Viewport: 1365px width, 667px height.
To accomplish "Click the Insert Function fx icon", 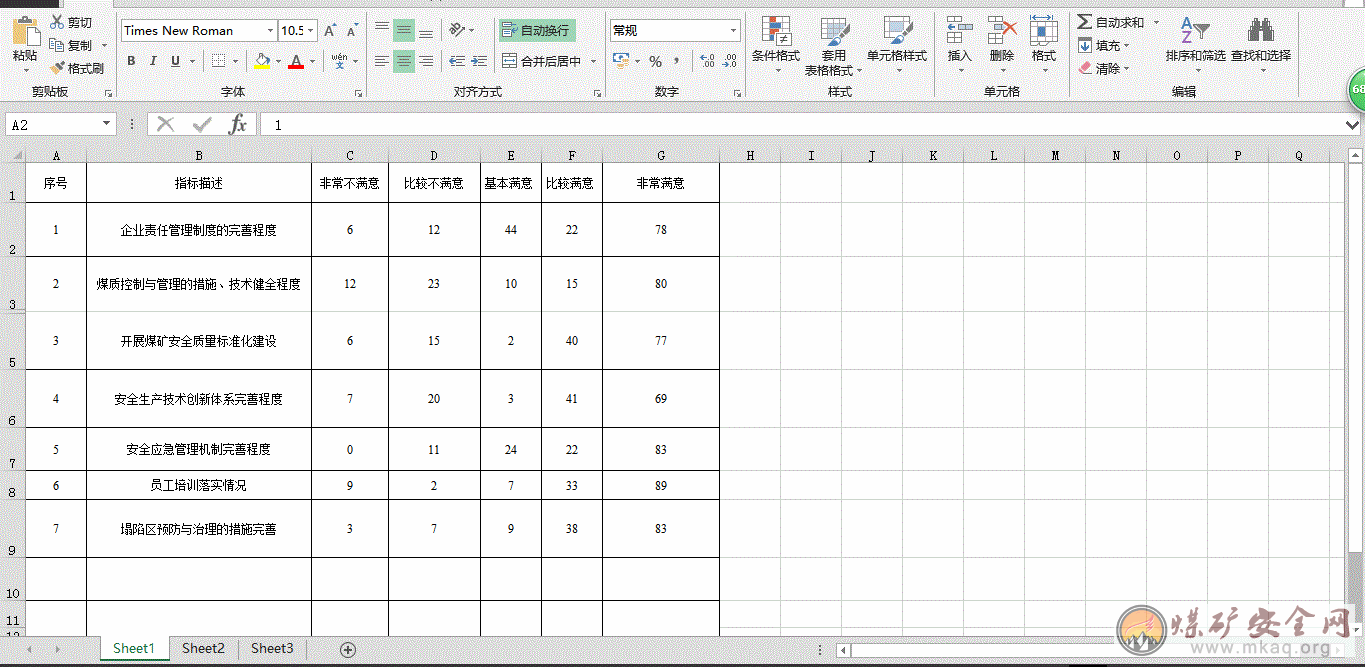I will tap(237, 124).
